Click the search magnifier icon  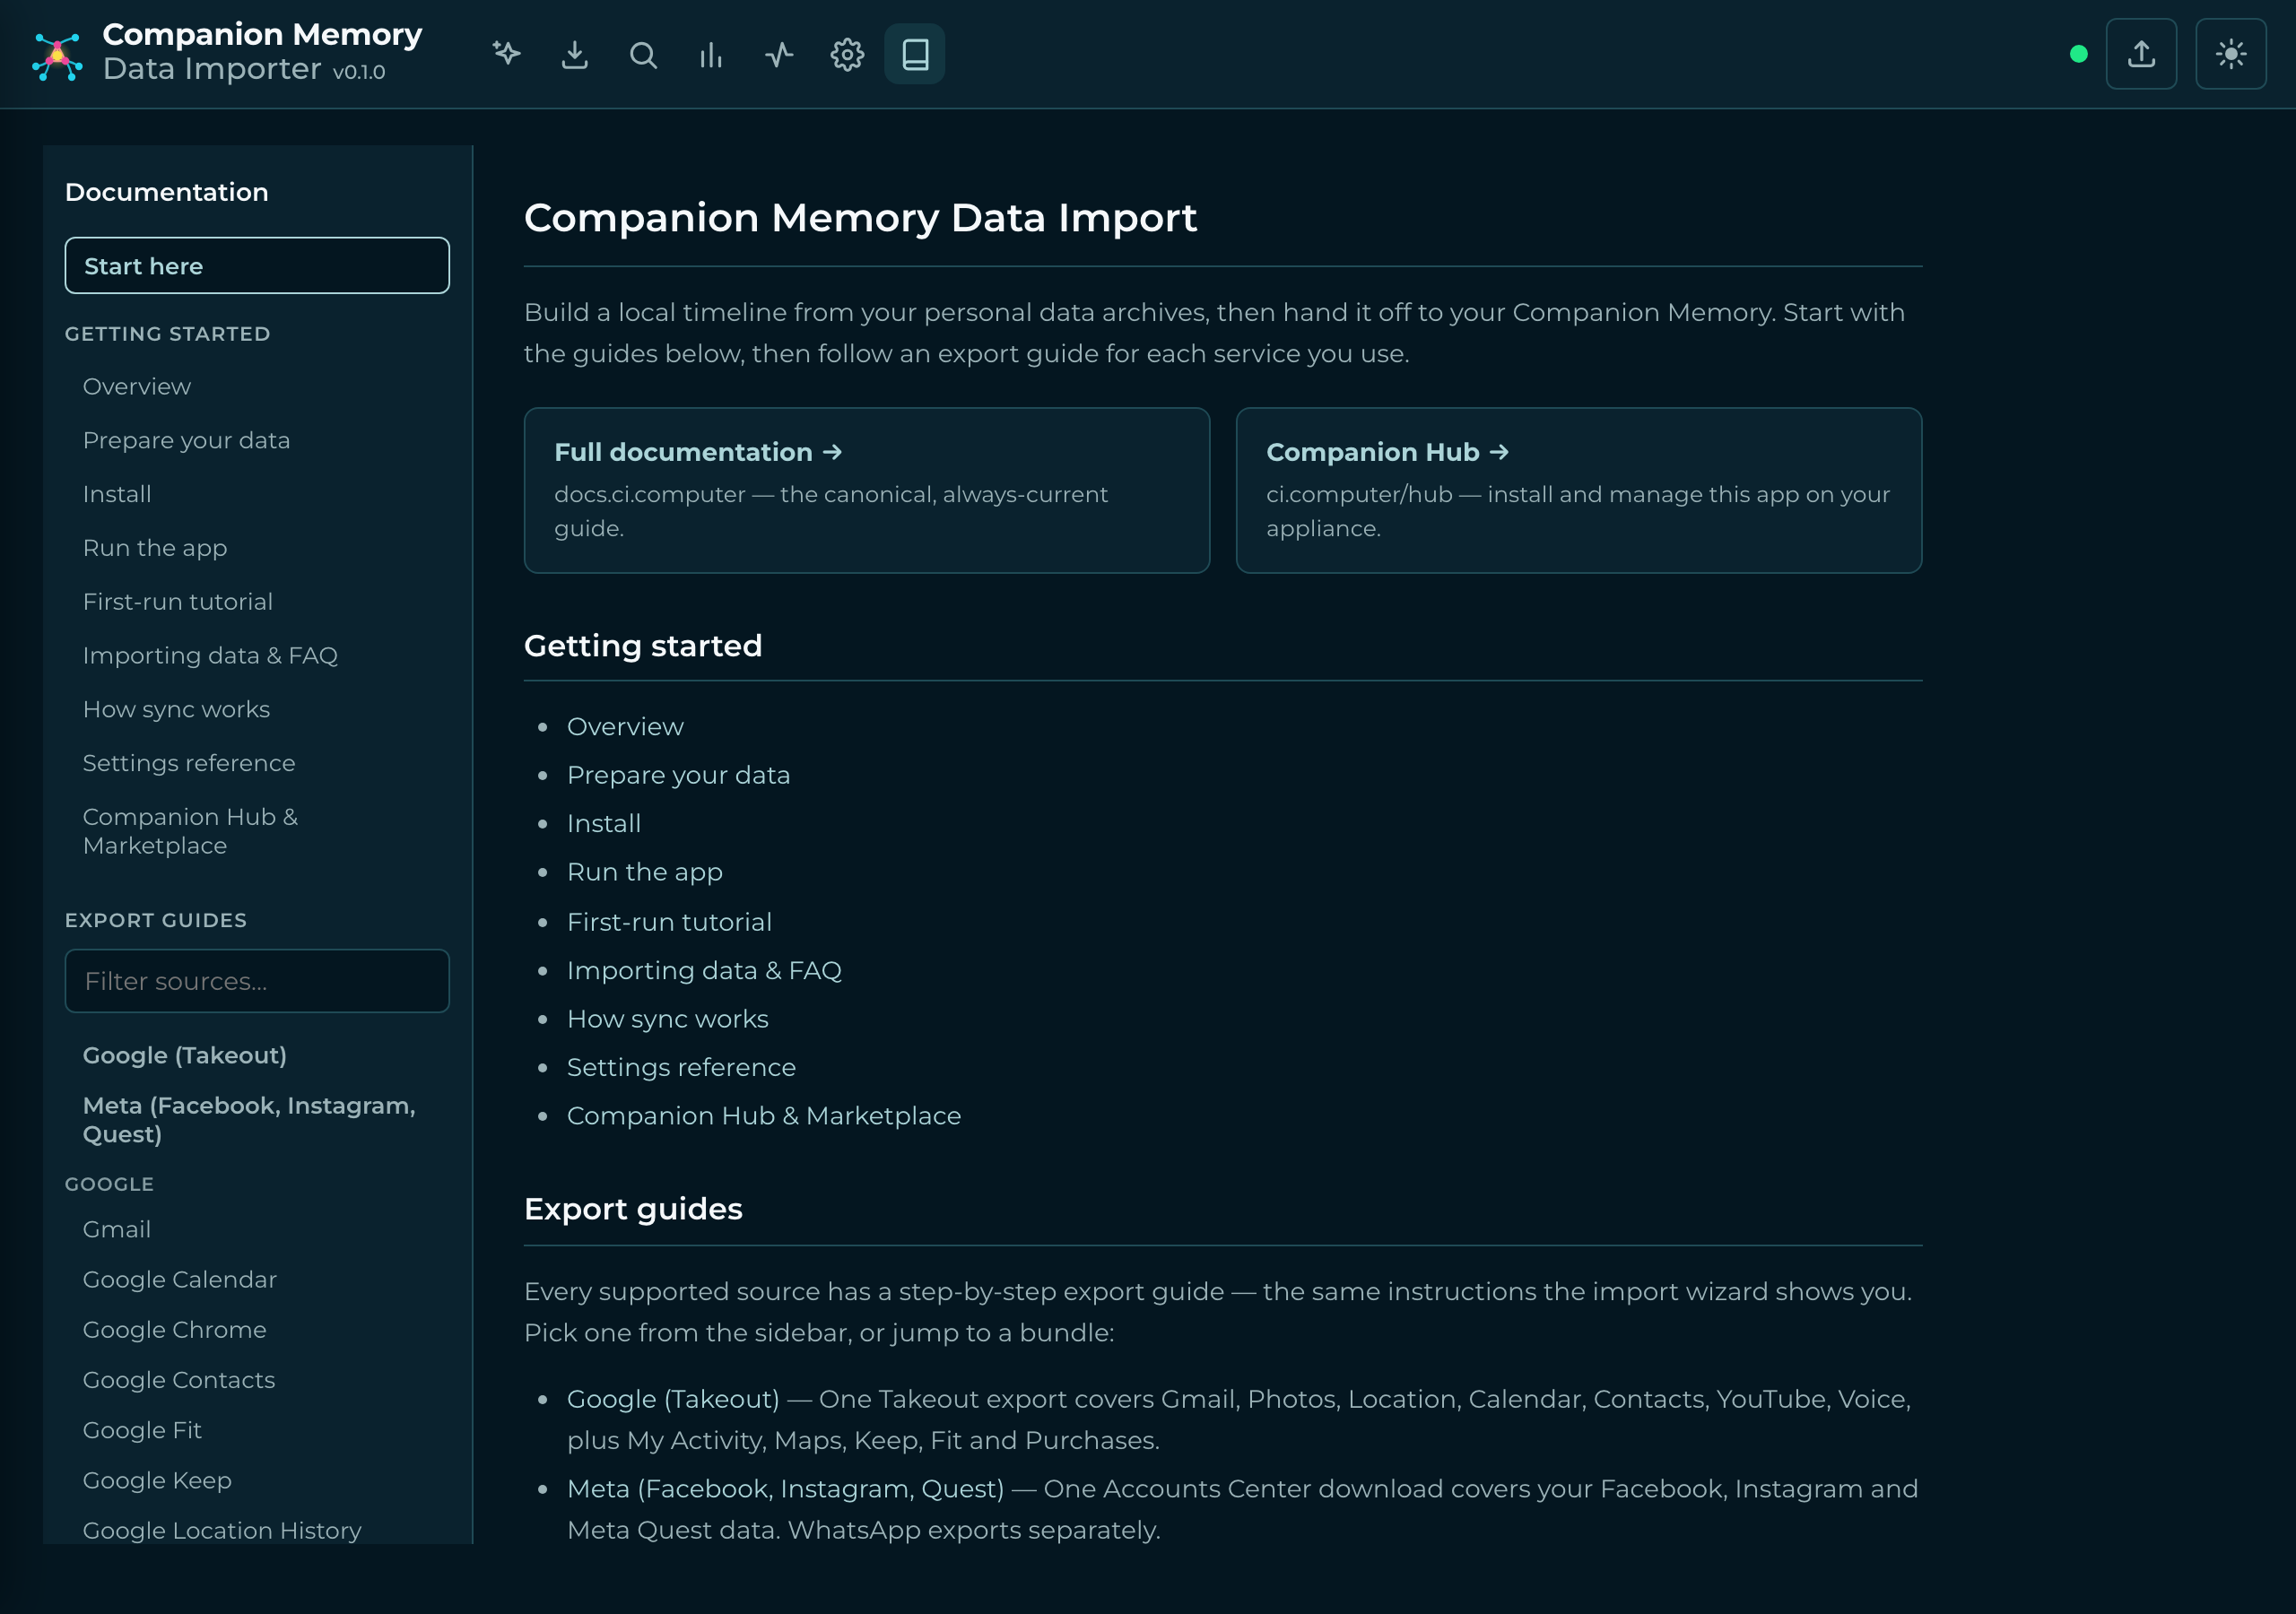pyautogui.click(x=643, y=54)
